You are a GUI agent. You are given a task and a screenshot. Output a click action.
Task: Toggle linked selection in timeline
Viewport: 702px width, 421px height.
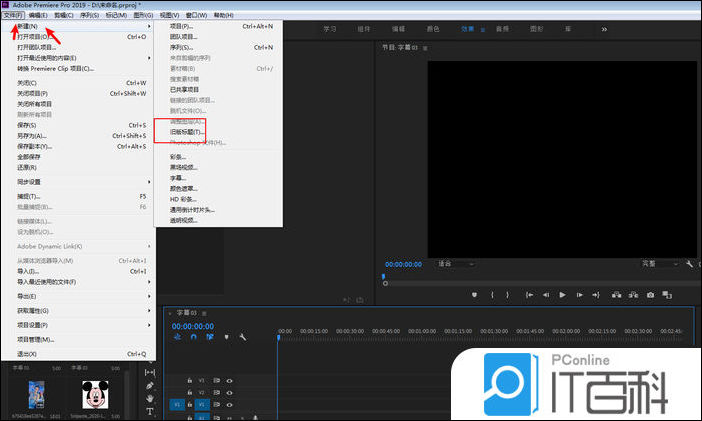click(210, 337)
